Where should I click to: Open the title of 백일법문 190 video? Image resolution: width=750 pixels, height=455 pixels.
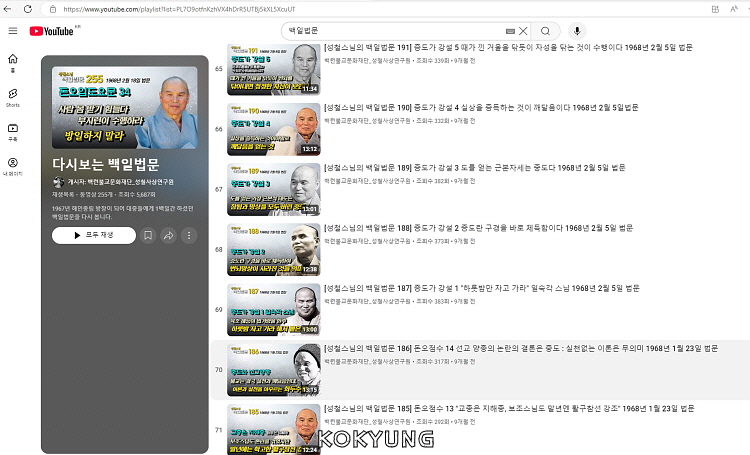(x=481, y=108)
